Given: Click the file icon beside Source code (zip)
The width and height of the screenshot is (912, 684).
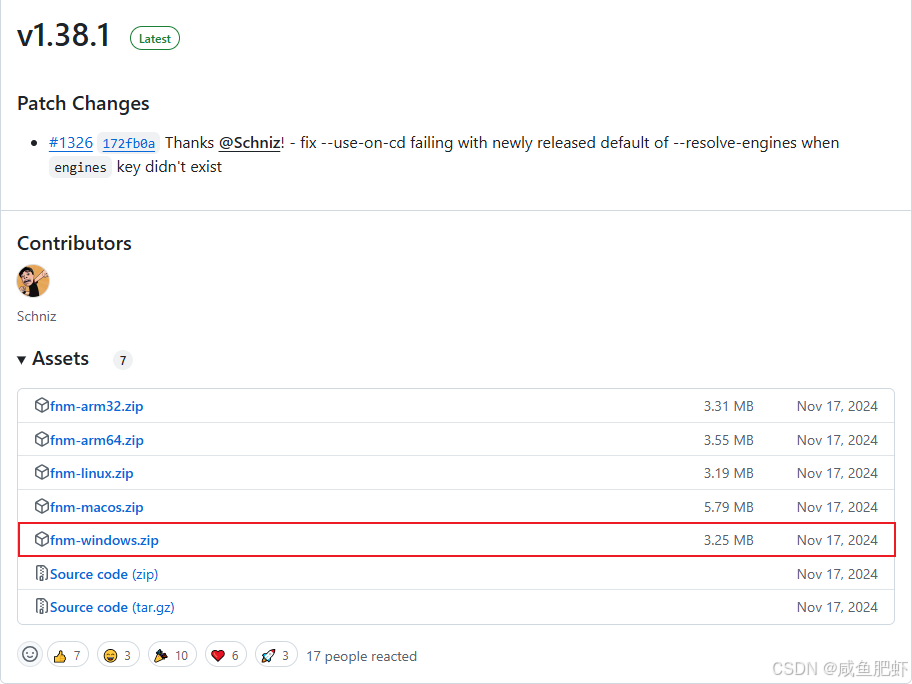Looking at the screenshot, I should coord(41,573).
